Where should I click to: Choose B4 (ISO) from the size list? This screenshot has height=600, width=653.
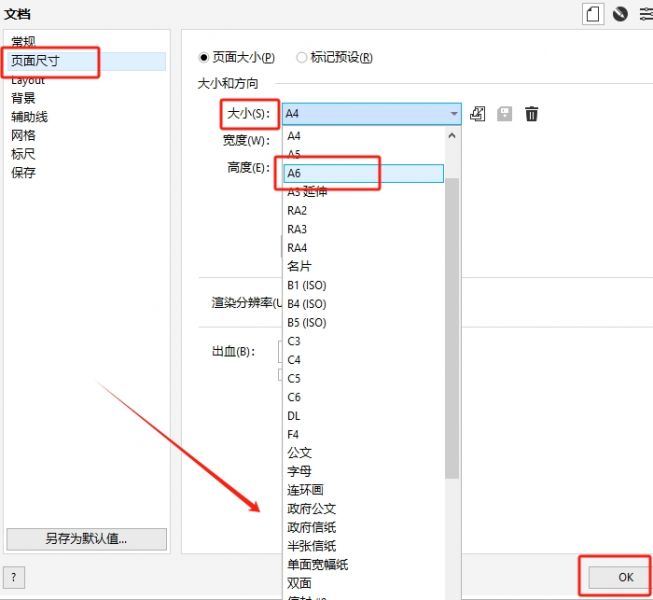(363, 304)
